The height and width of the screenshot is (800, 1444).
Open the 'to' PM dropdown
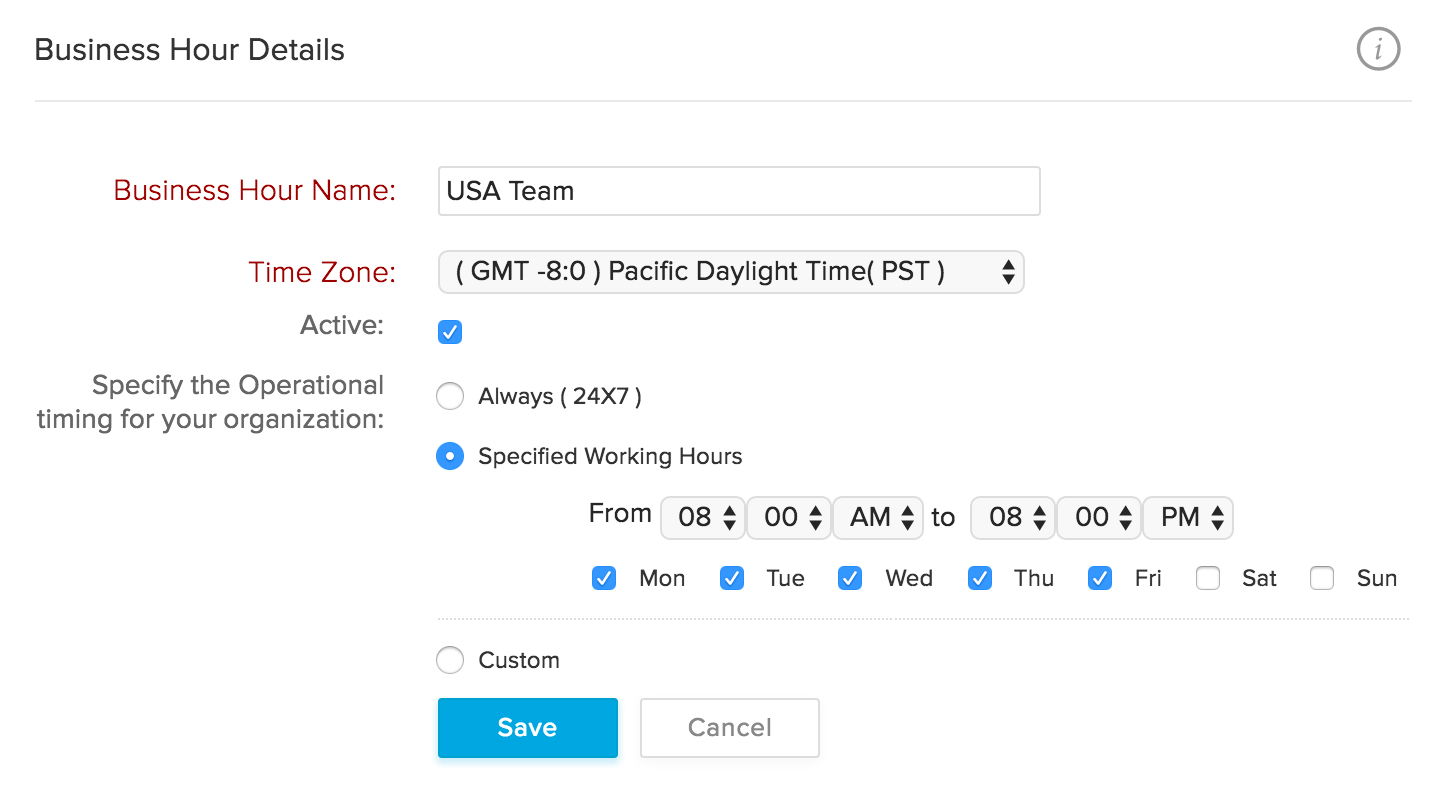(1189, 517)
